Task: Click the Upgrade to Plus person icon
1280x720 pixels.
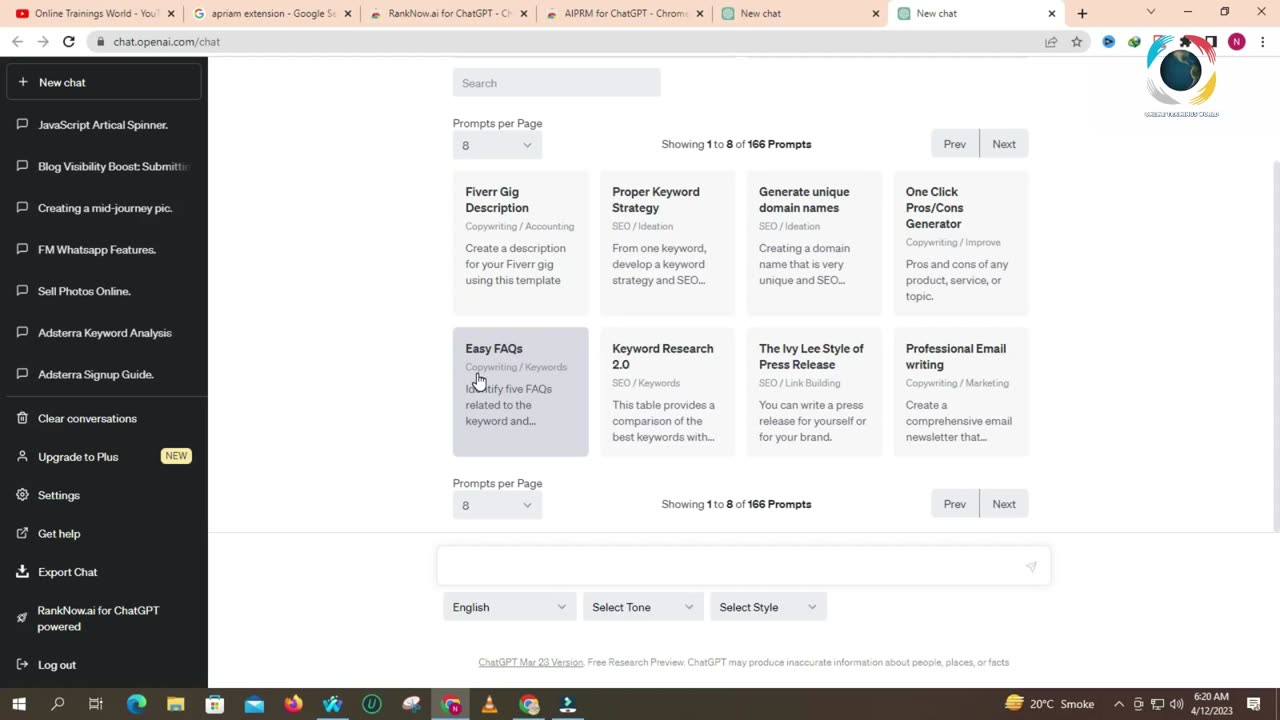Action: click(x=22, y=456)
